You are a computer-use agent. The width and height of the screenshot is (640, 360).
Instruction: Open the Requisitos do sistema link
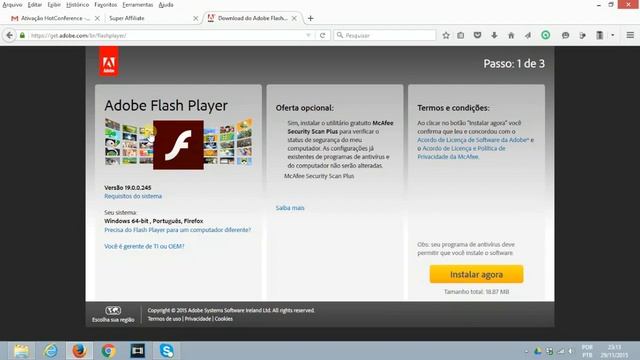pyautogui.click(x=133, y=196)
